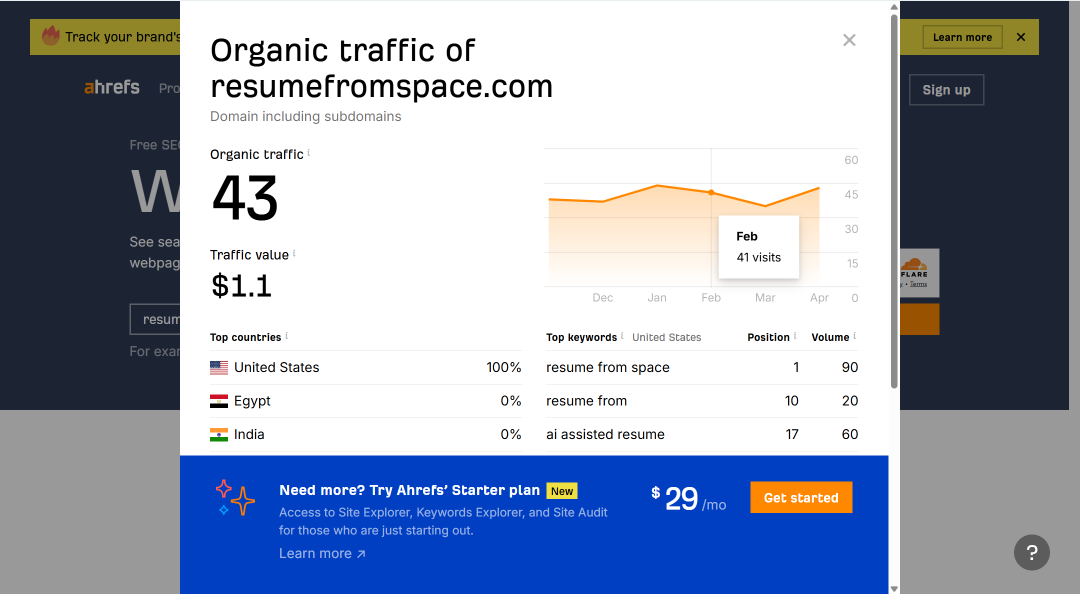Click the Top countries info icon

click(x=287, y=336)
